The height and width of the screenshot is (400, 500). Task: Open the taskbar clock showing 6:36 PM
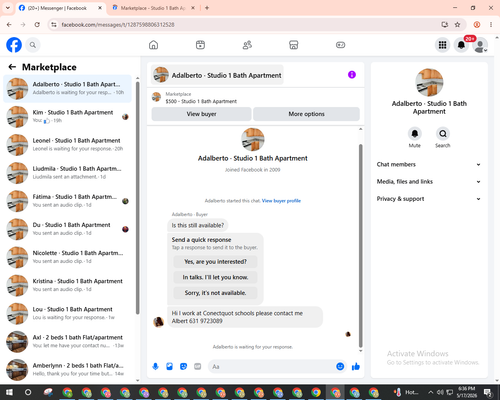466,392
